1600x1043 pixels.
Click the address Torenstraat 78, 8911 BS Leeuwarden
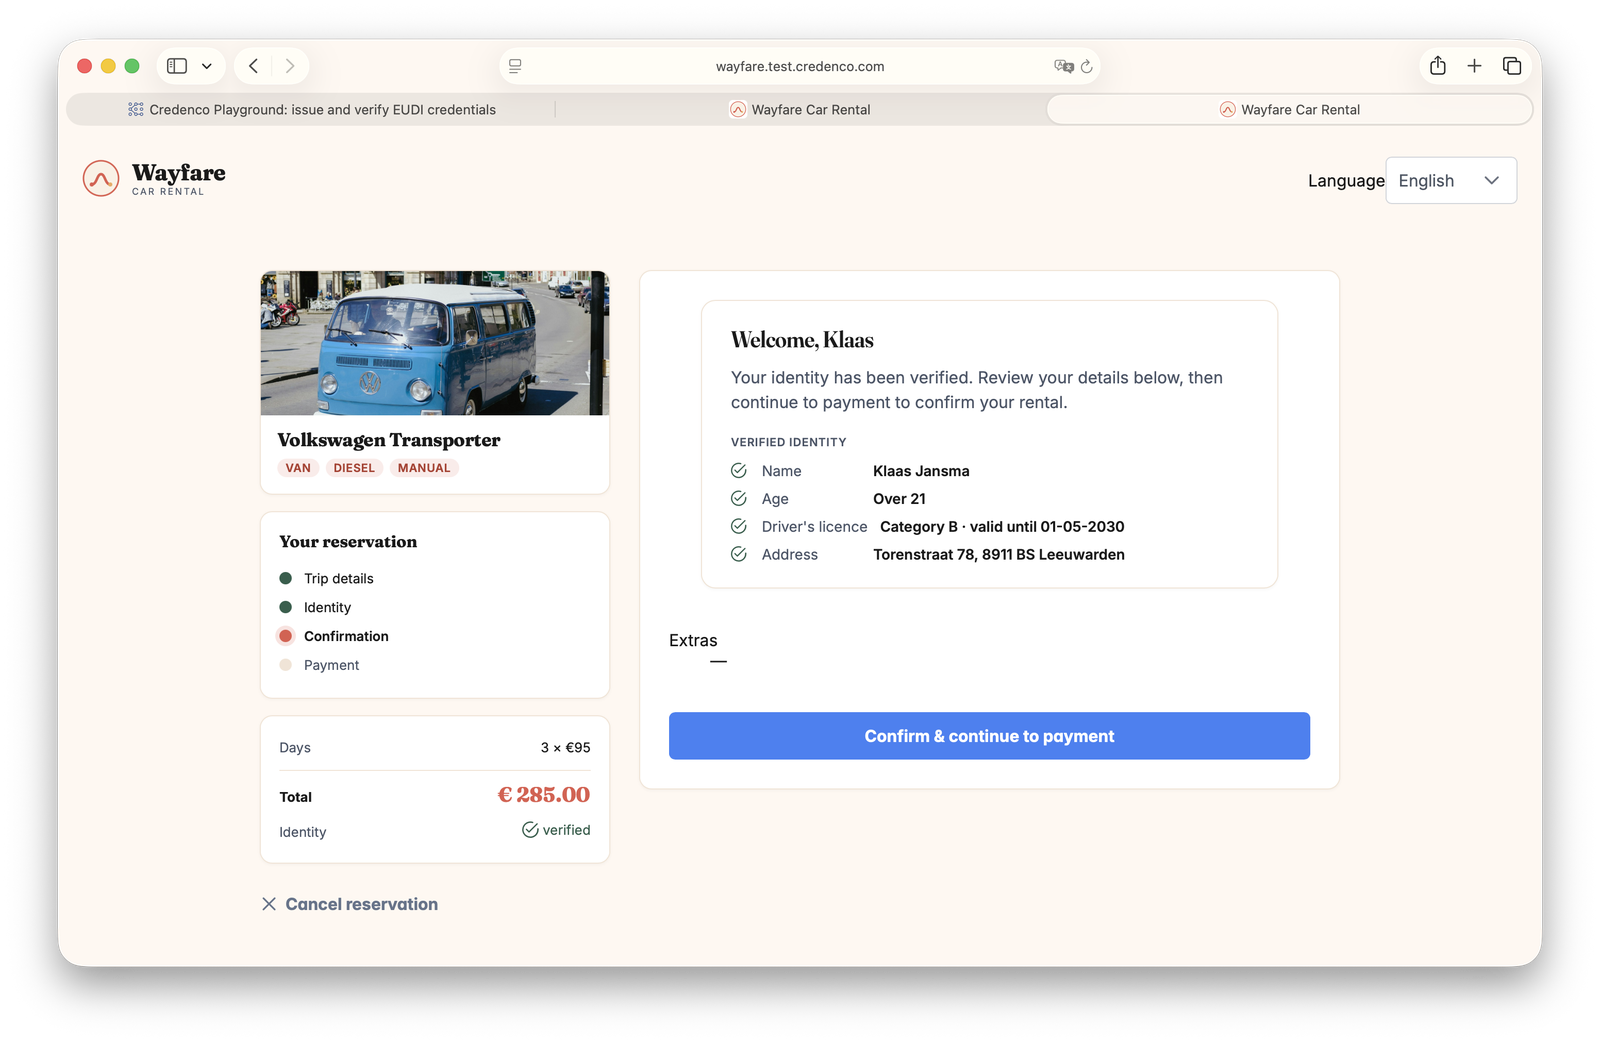coord(999,555)
